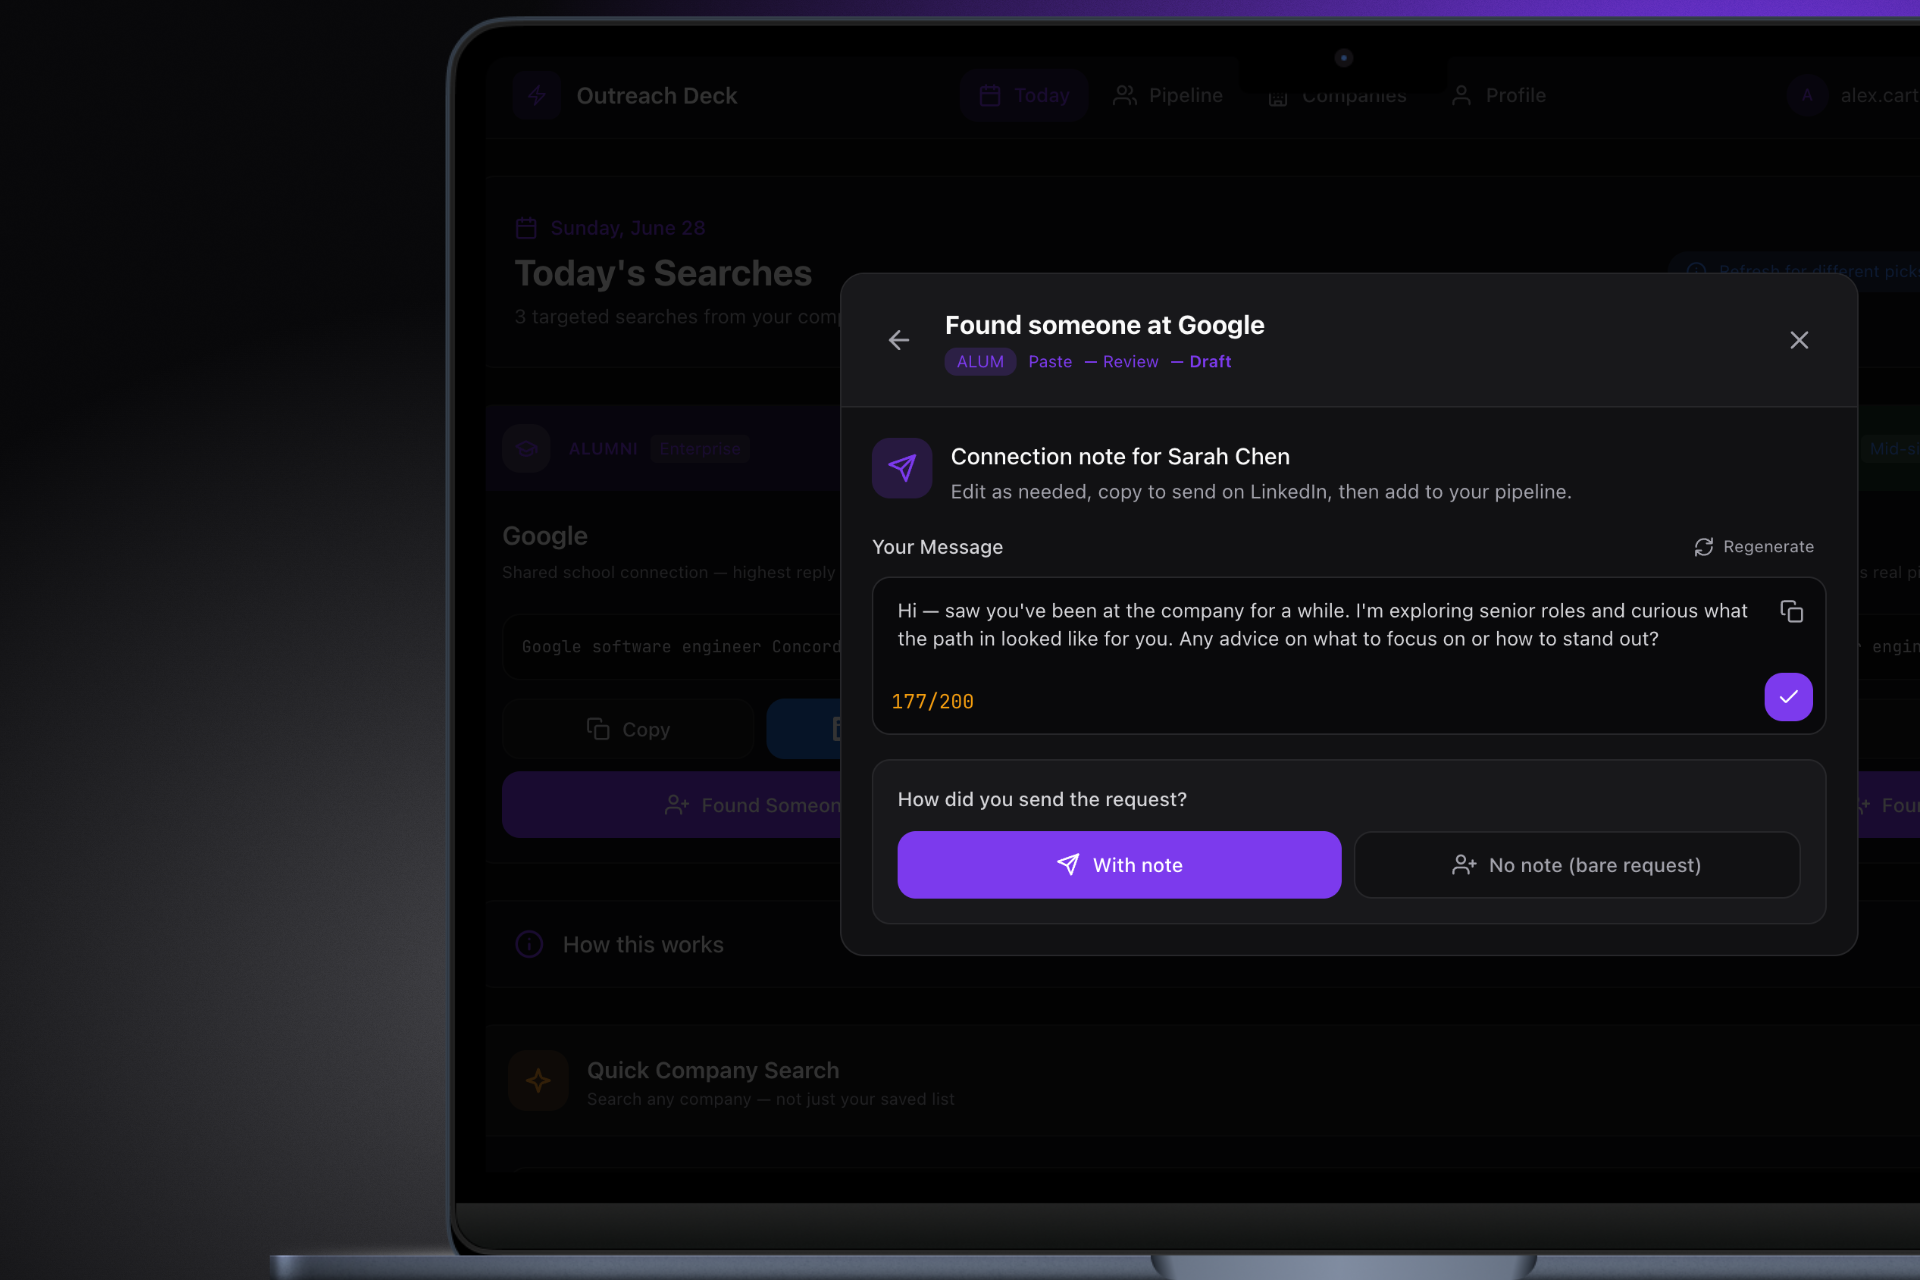Close the Found someone at Google dialog
This screenshot has width=1920, height=1280.
click(x=1799, y=340)
